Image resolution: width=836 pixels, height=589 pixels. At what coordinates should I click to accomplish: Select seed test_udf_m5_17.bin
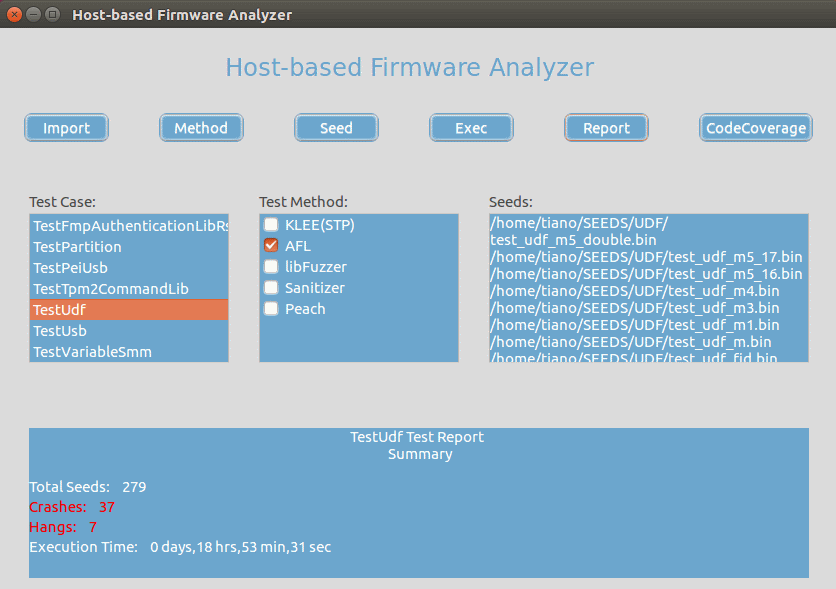tap(646, 257)
